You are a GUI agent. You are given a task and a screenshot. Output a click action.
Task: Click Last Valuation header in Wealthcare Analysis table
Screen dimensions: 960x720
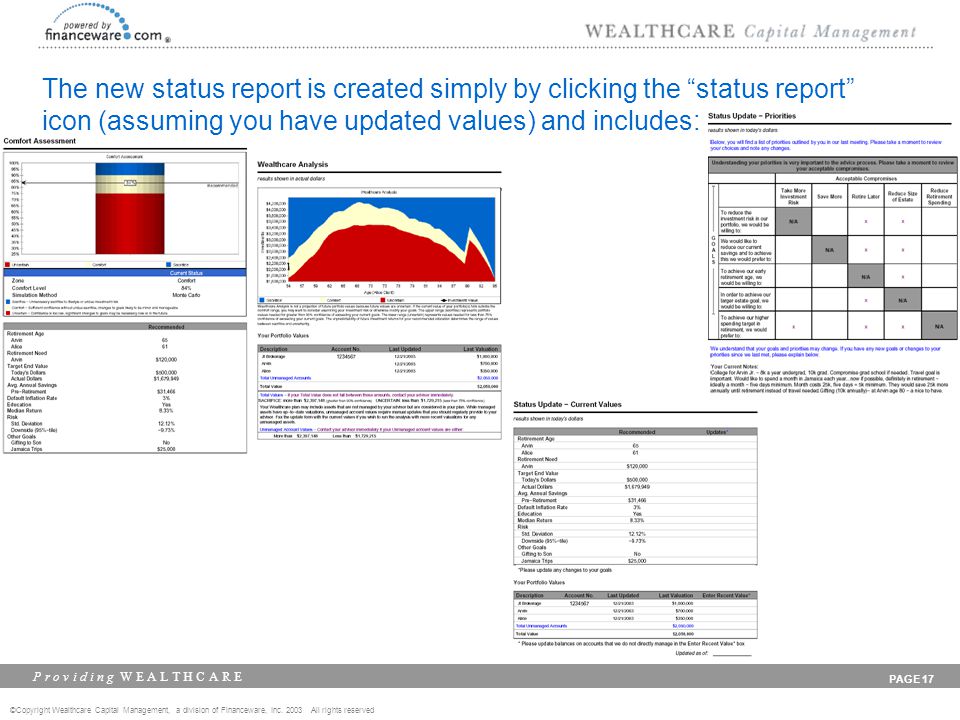(481, 349)
